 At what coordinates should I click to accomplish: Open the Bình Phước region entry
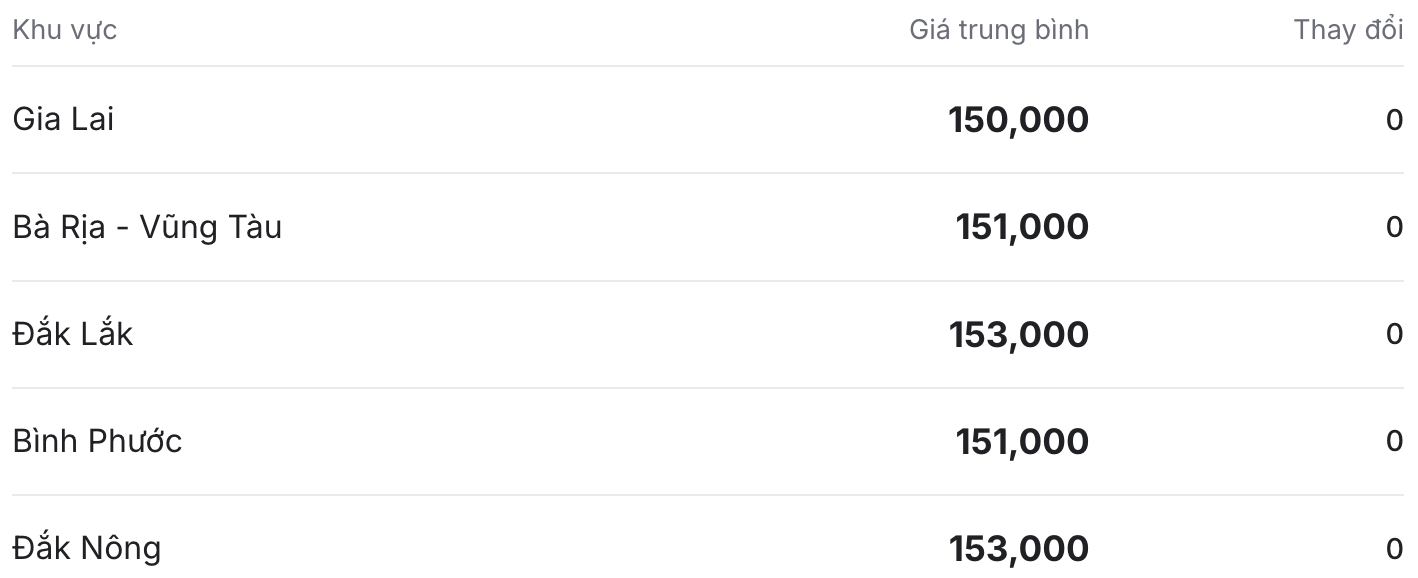(x=97, y=440)
